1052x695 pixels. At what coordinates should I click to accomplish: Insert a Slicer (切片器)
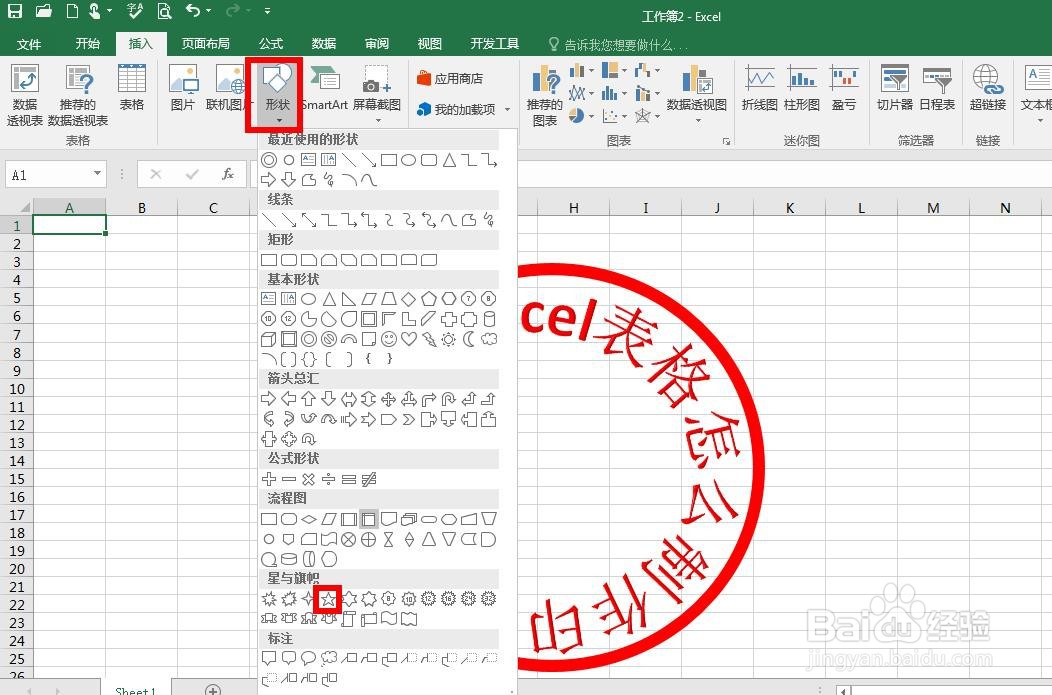point(895,88)
